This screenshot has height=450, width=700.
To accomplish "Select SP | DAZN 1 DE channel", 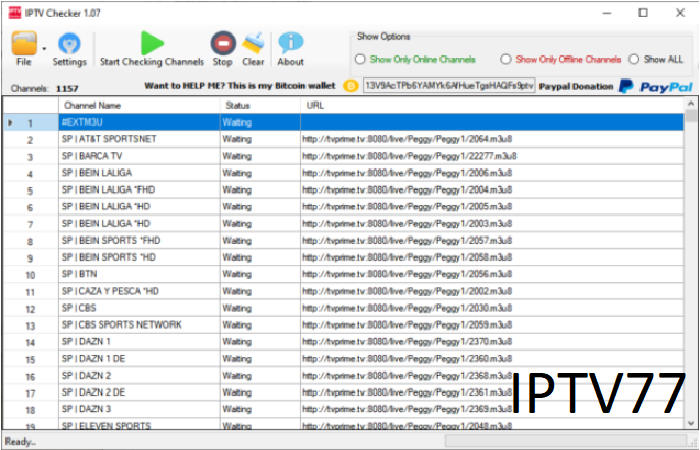I will point(139,358).
